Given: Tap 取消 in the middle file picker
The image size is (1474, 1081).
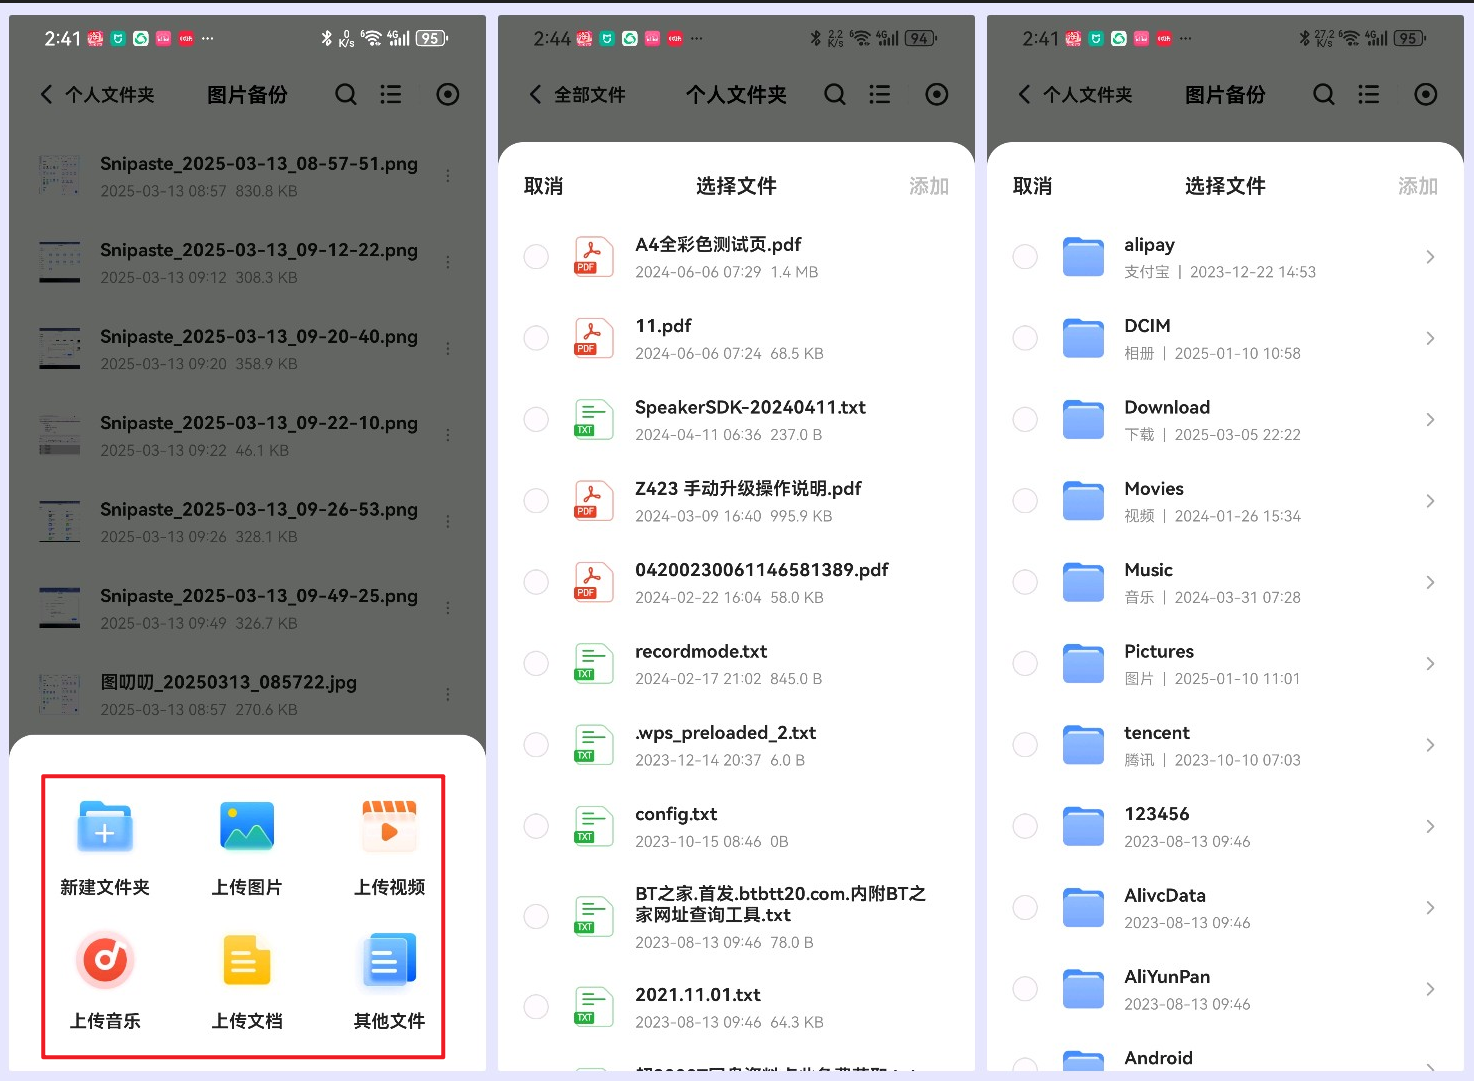Looking at the screenshot, I should point(544,186).
